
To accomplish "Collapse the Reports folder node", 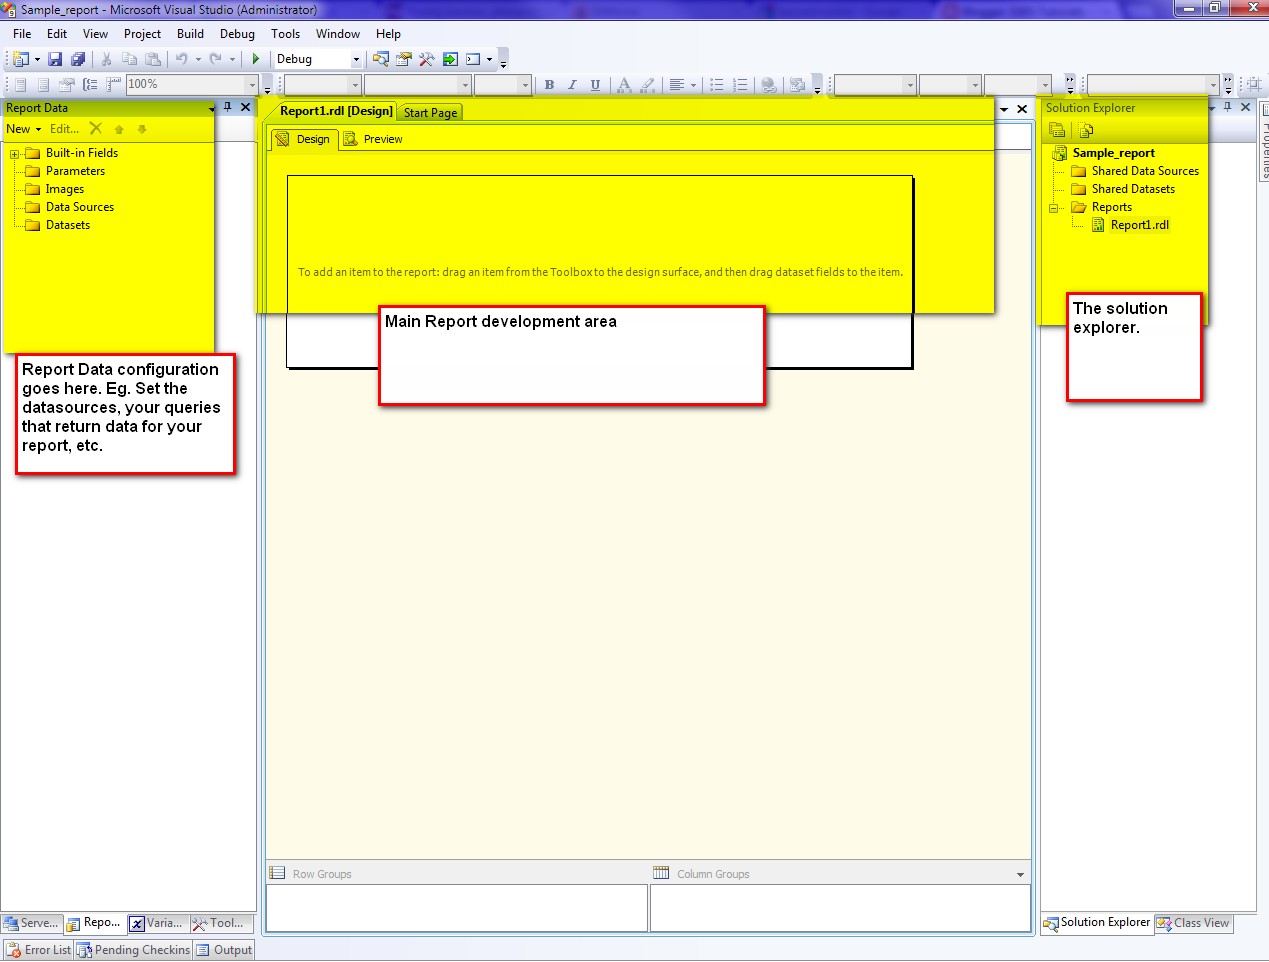I will point(1054,208).
